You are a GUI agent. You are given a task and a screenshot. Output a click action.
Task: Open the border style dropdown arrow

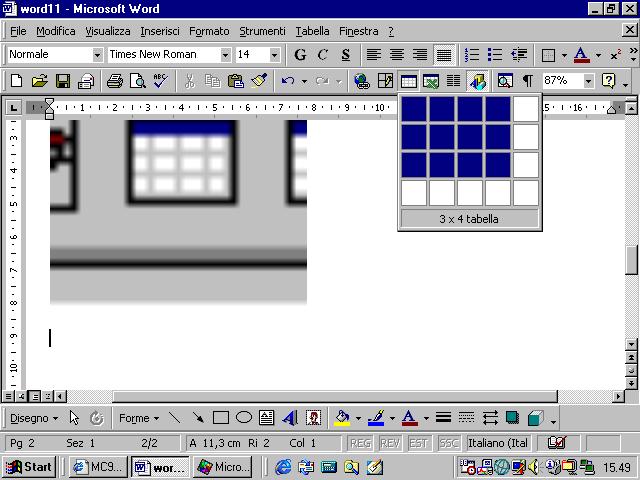point(564,55)
